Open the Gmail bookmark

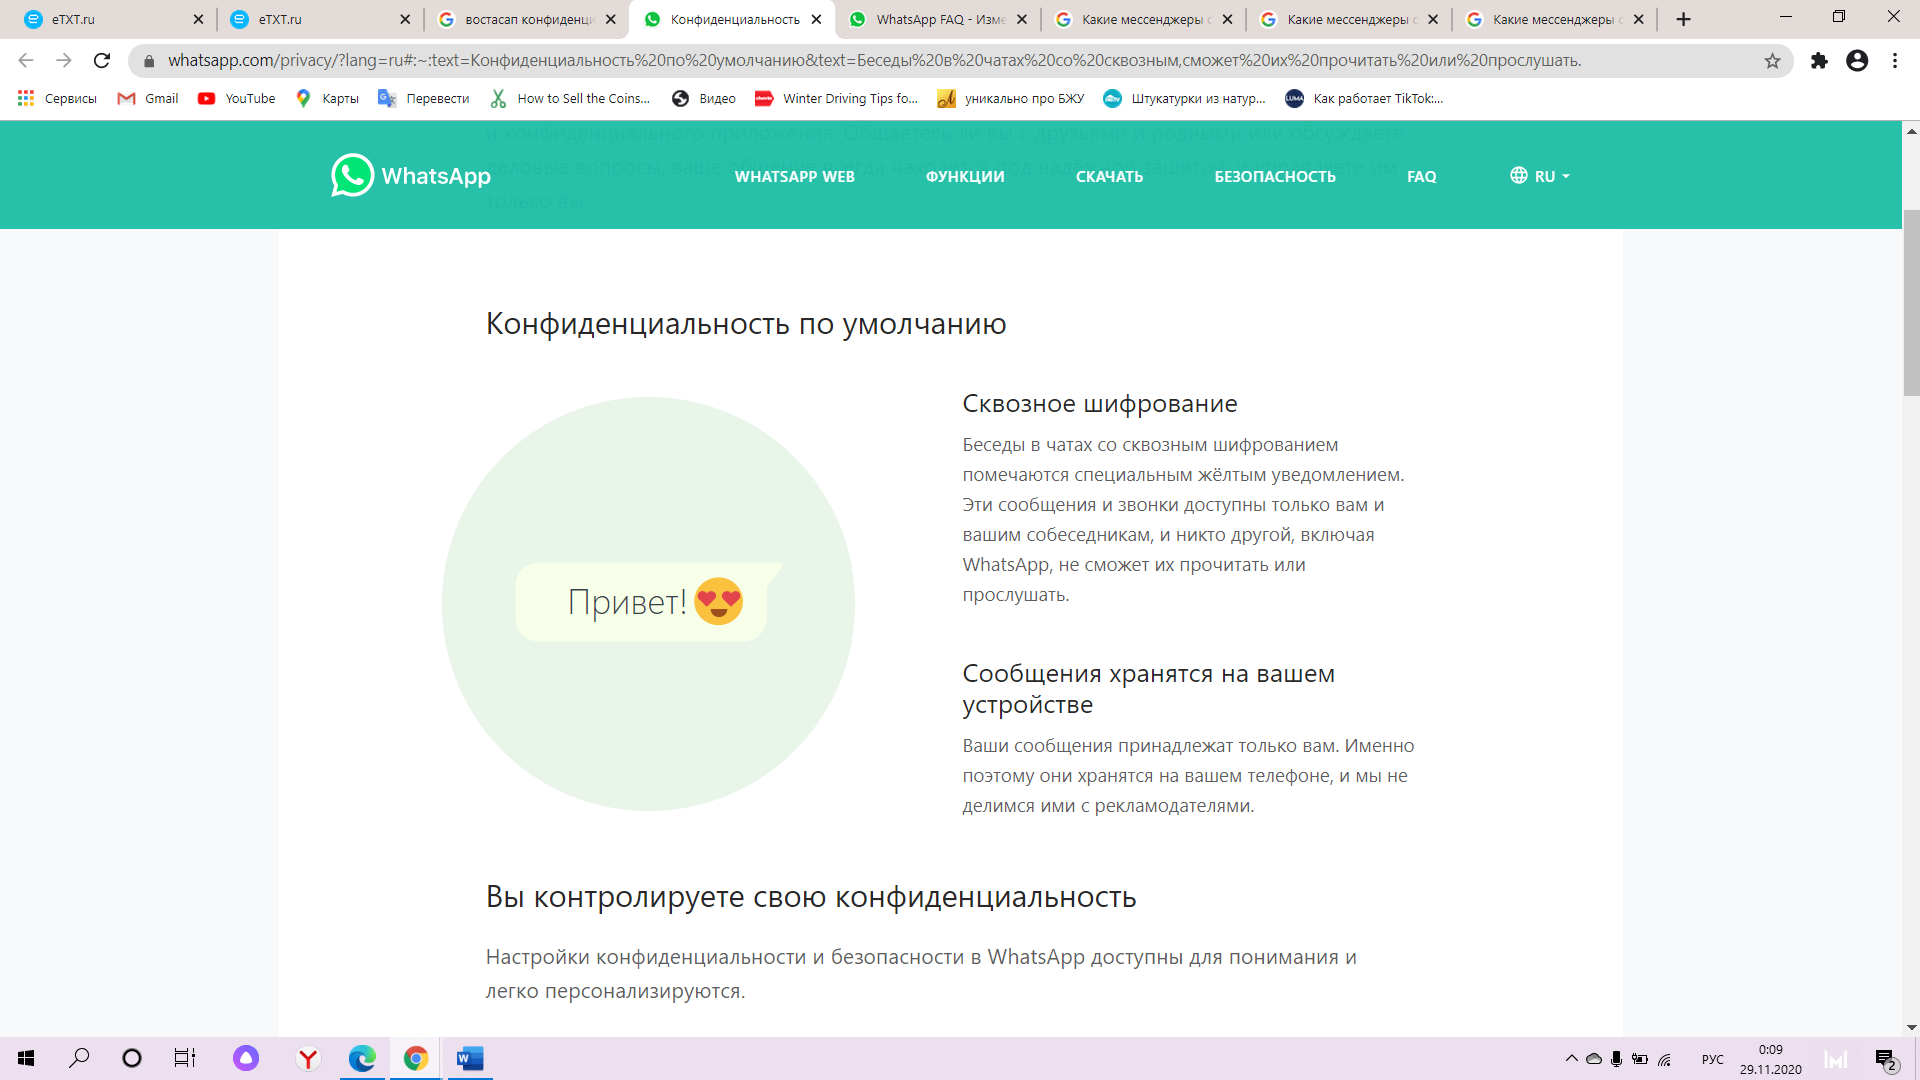point(148,98)
